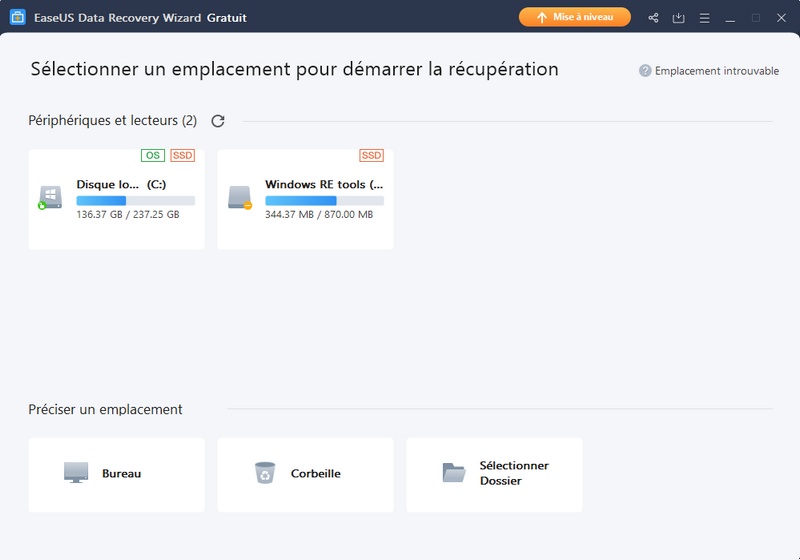The height and width of the screenshot is (560, 800).
Task: Click the Disque lo... (C:) drive name
Action: pyautogui.click(x=121, y=185)
